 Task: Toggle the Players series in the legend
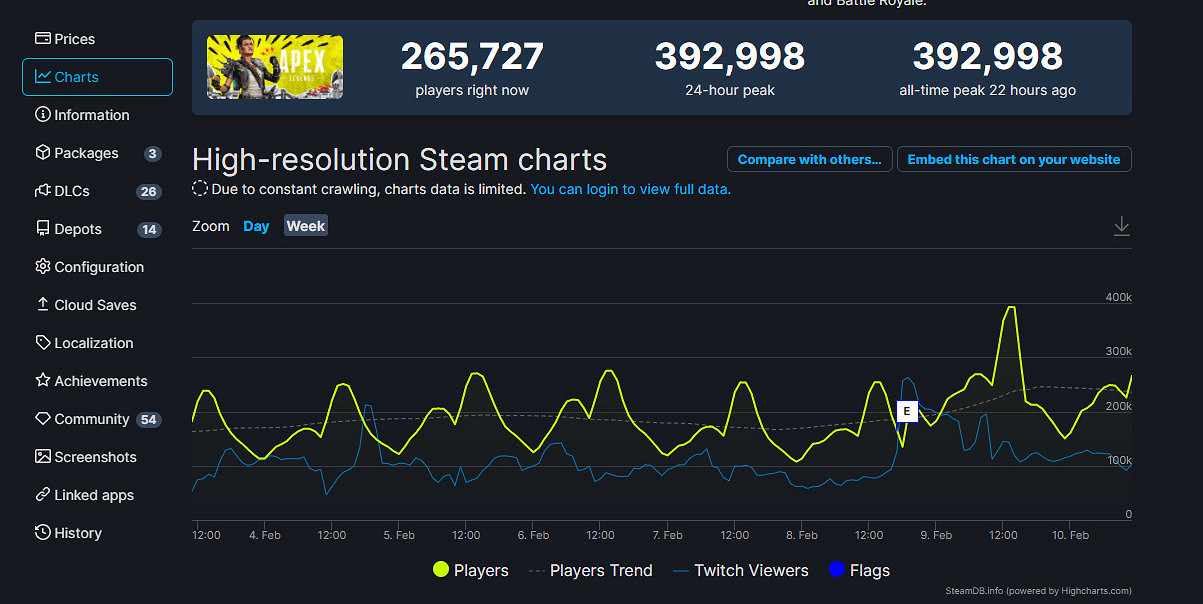pyautogui.click(x=470, y=570)
